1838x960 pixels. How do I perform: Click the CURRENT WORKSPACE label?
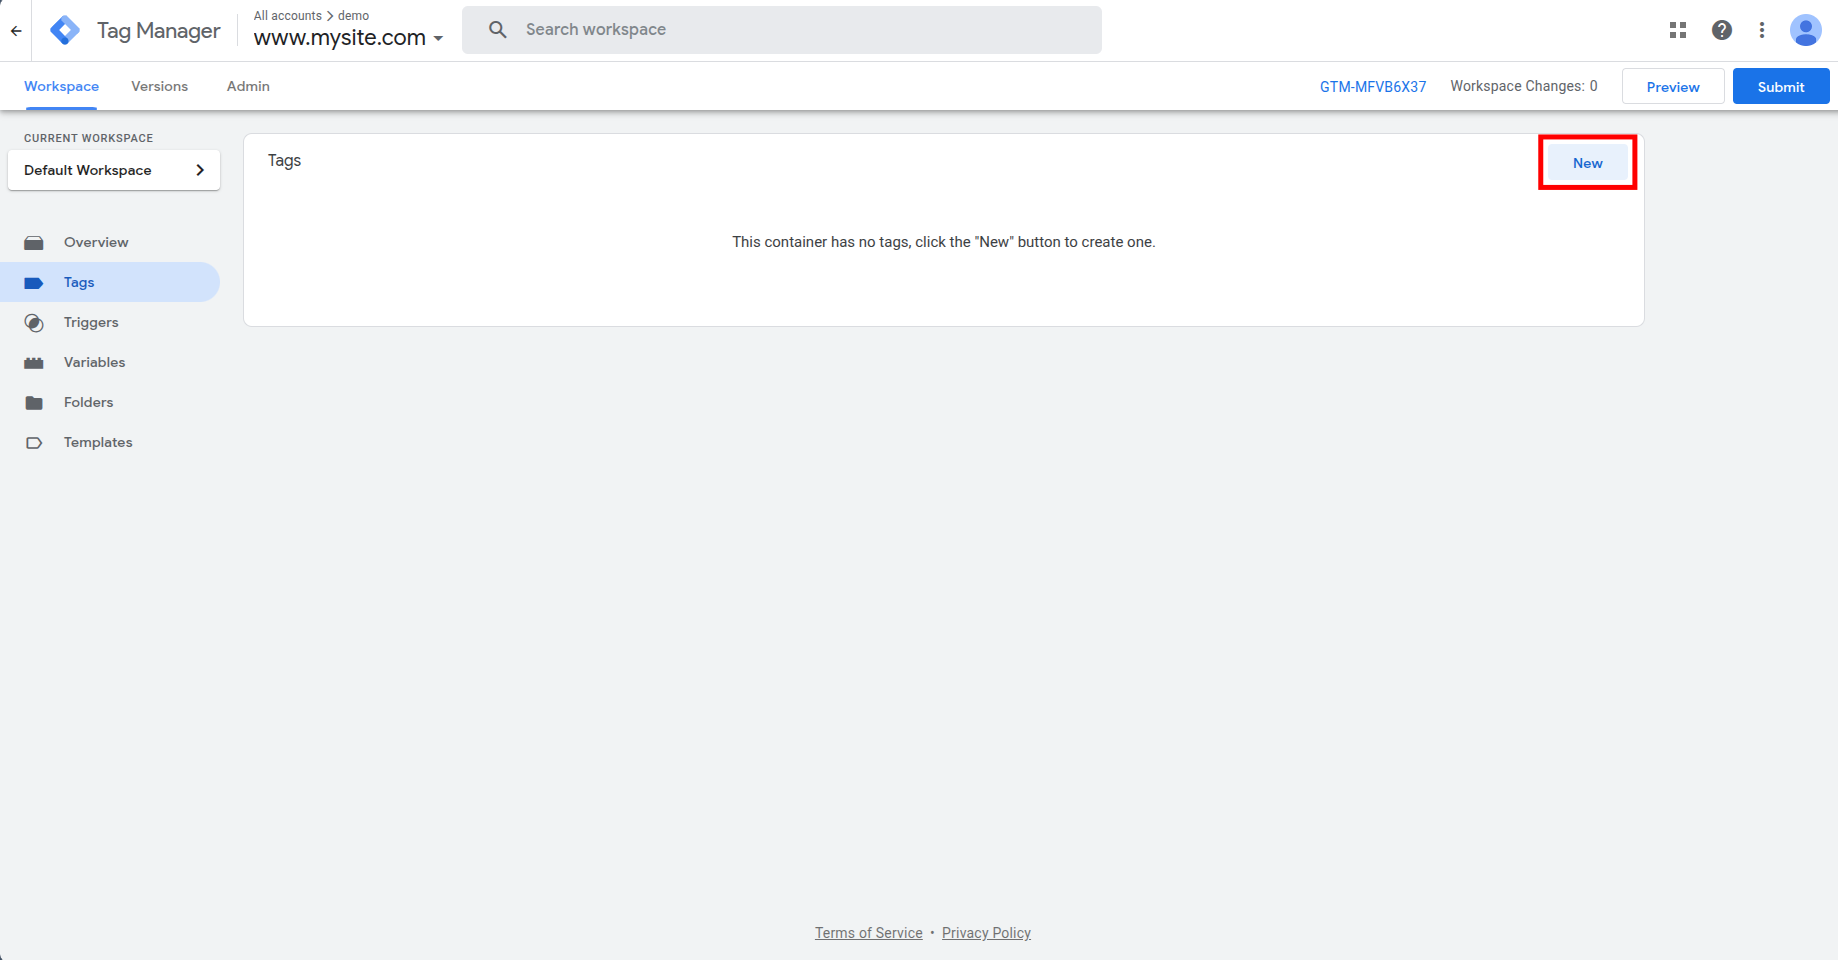[89, 138]
